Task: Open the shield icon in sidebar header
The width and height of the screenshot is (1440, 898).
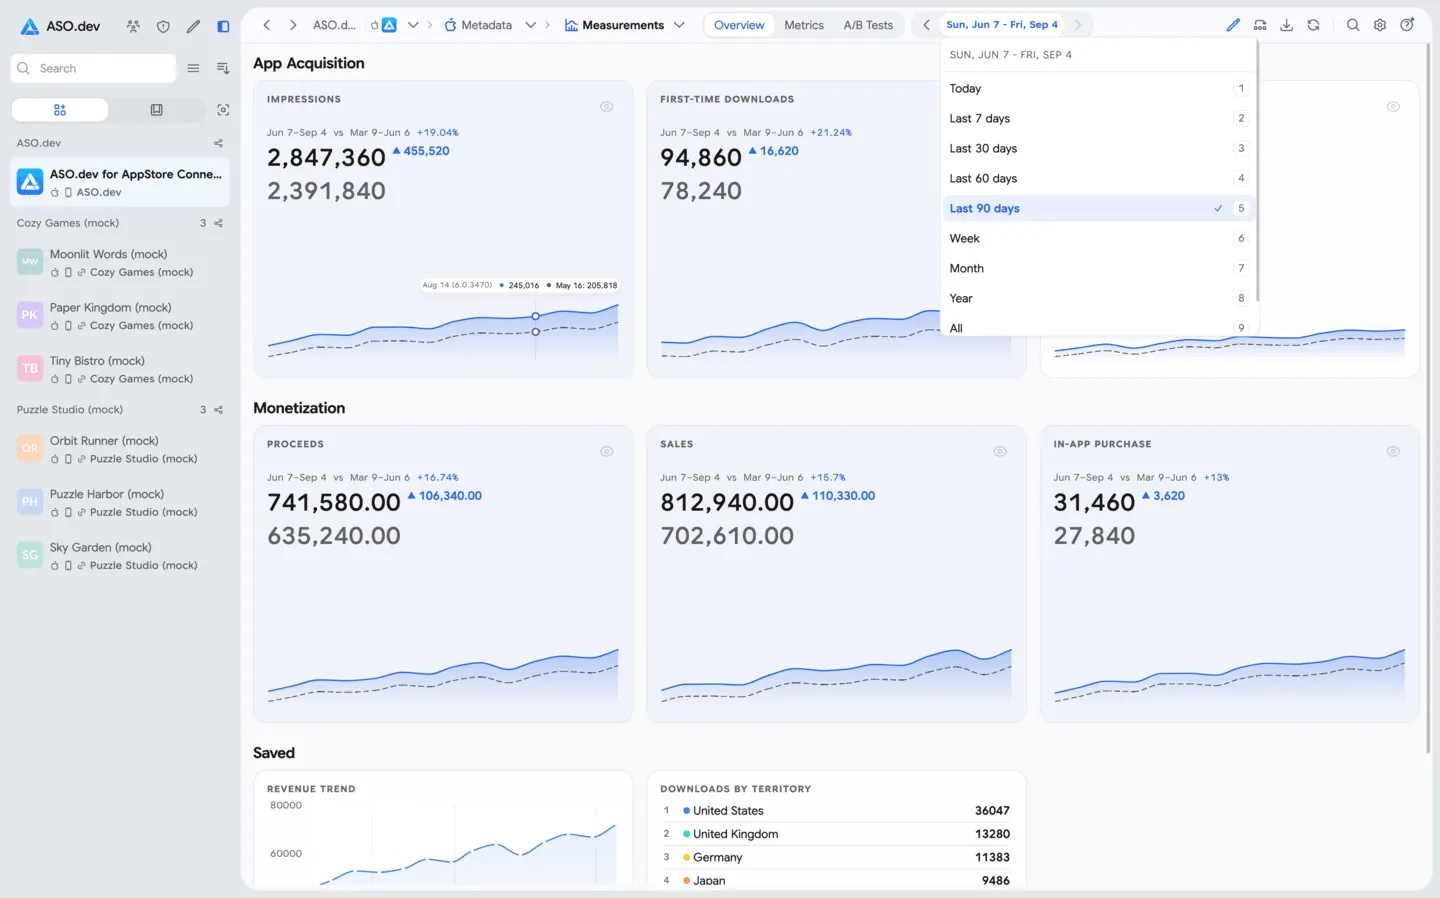Action: click(163, 26)
